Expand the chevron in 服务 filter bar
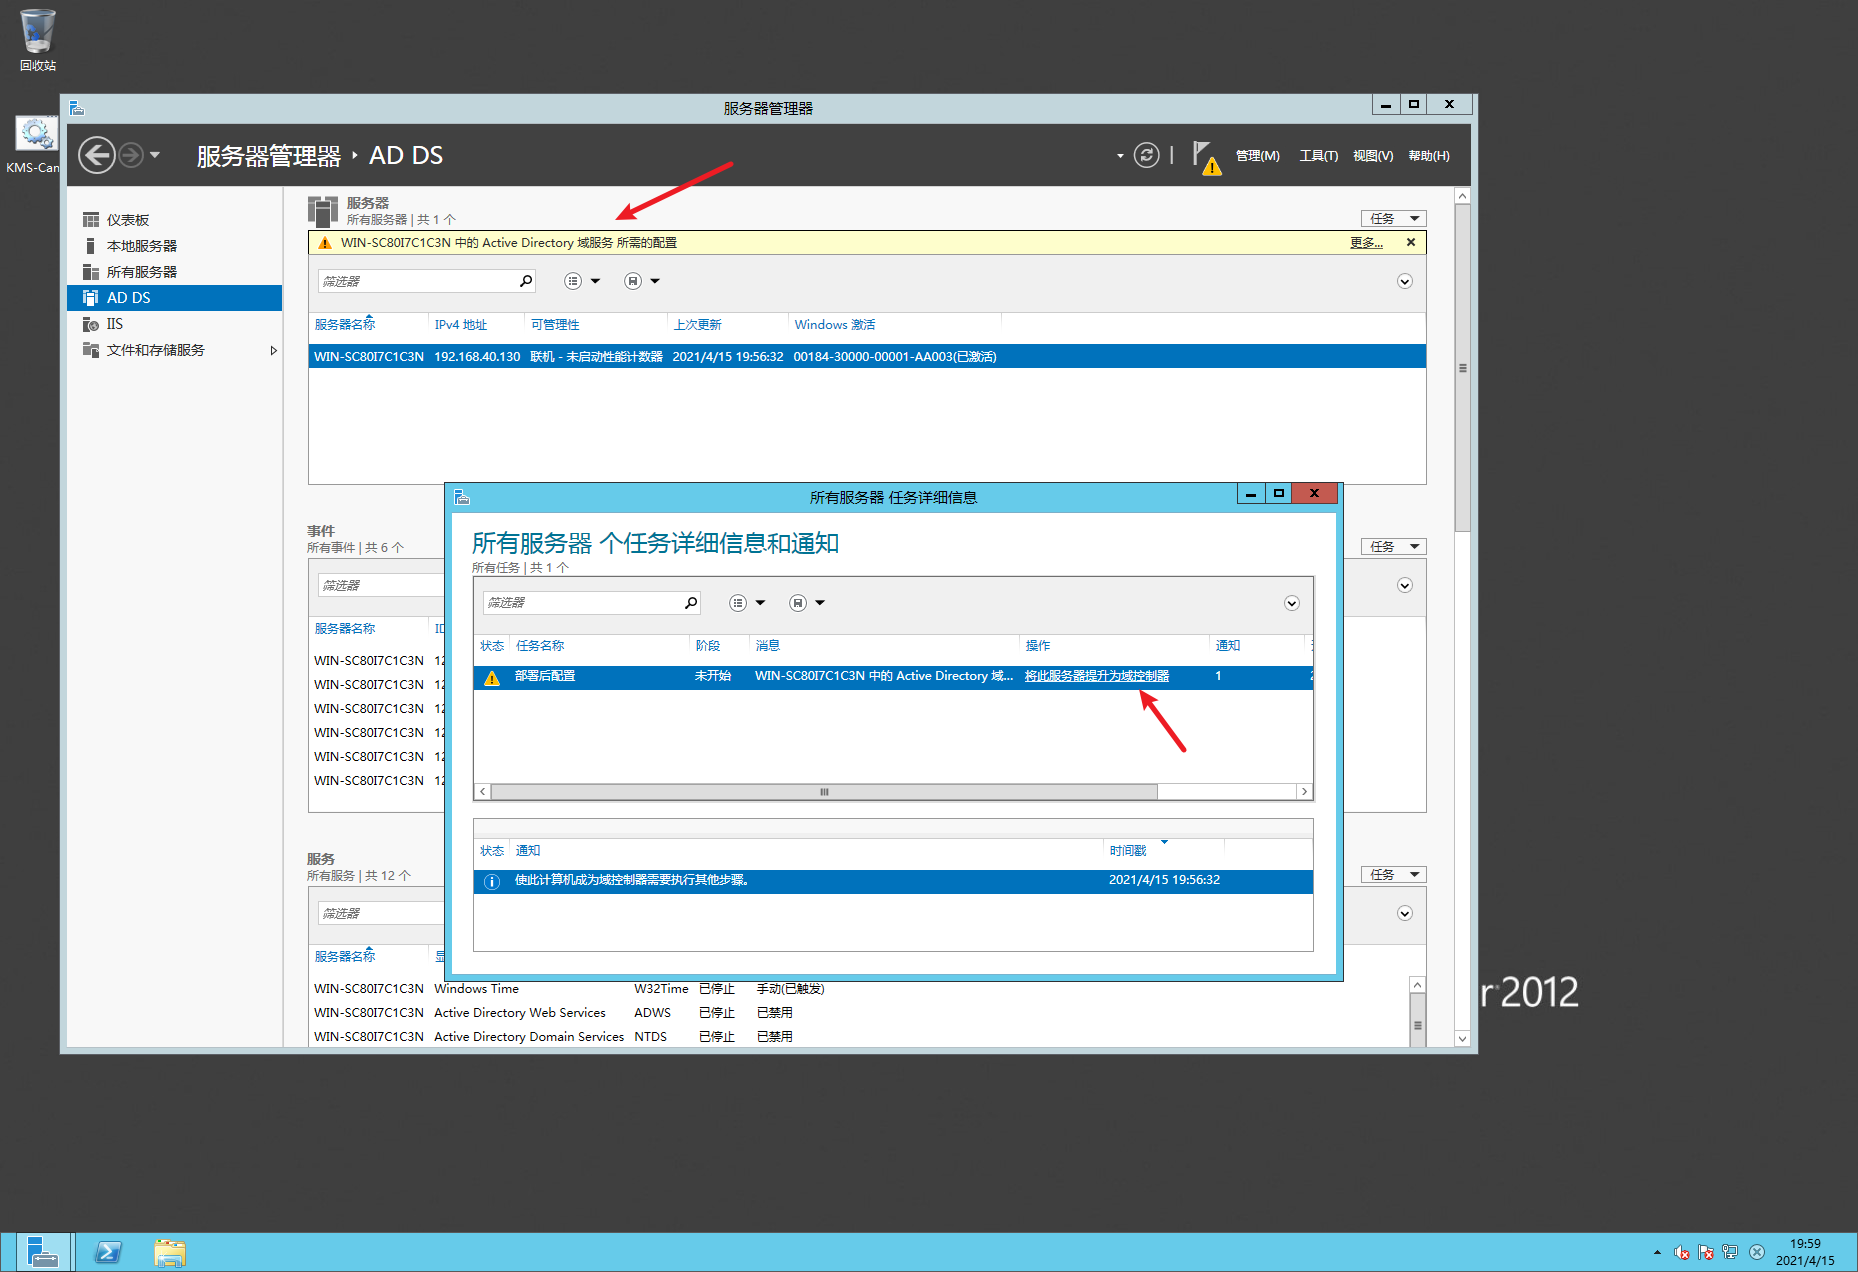 click(x=1405, y=913)
